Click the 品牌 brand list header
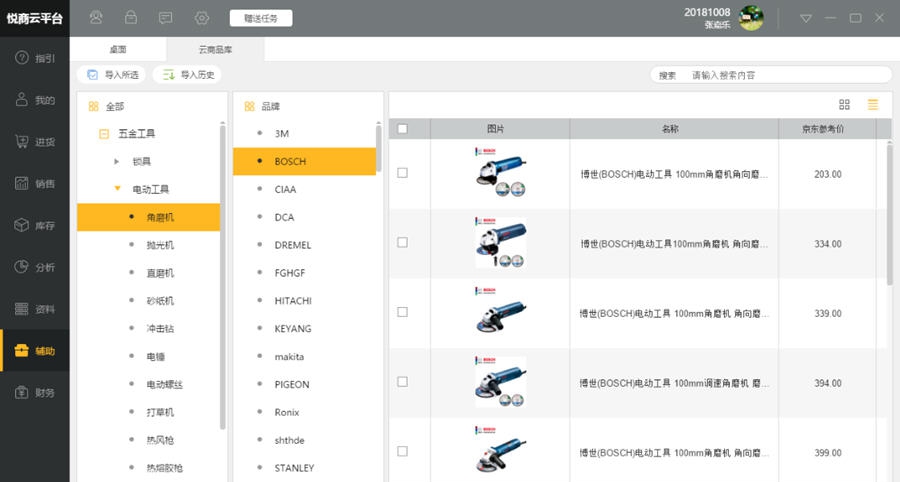The width and height of the screenshot is (900, 482). tap(262, 106)
